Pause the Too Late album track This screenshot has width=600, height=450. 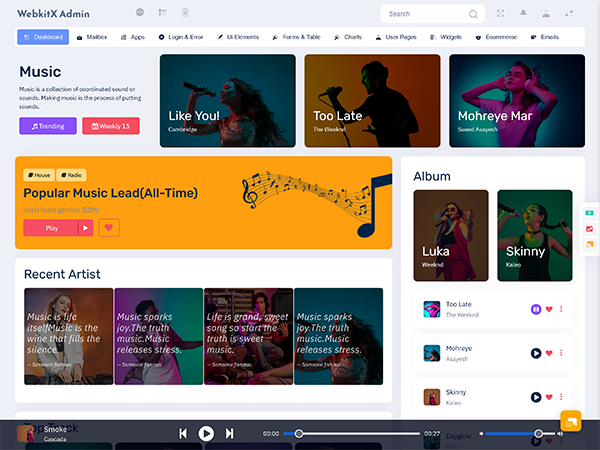[536, 309]
